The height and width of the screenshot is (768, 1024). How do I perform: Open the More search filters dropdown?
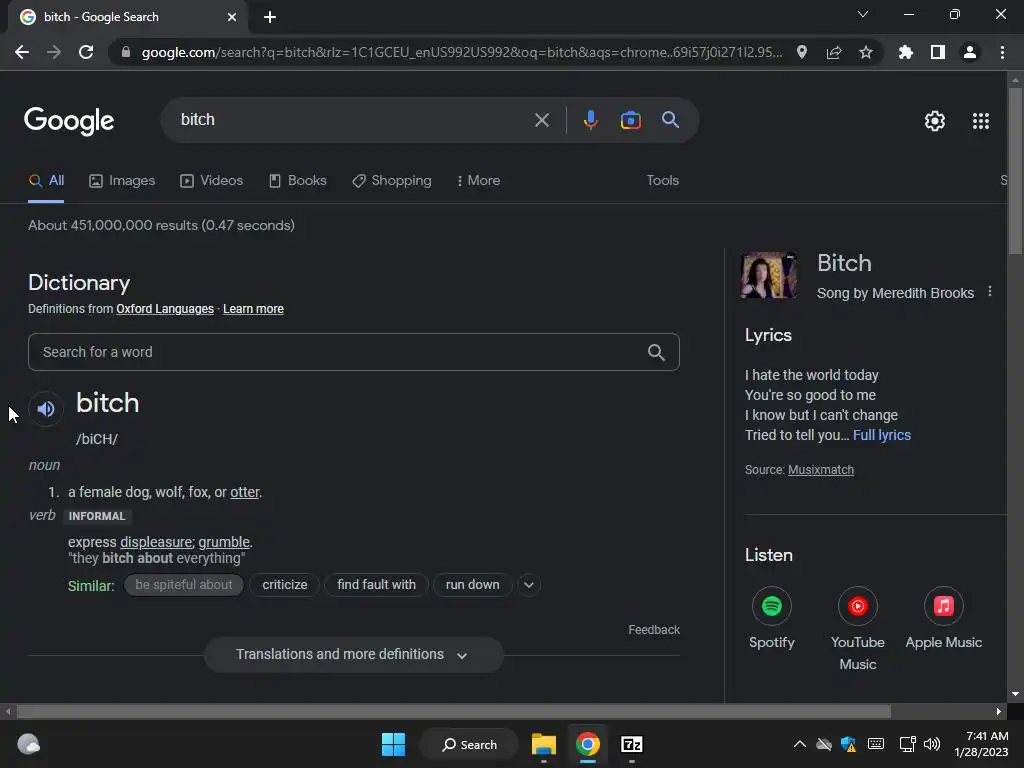coord(478,181)
